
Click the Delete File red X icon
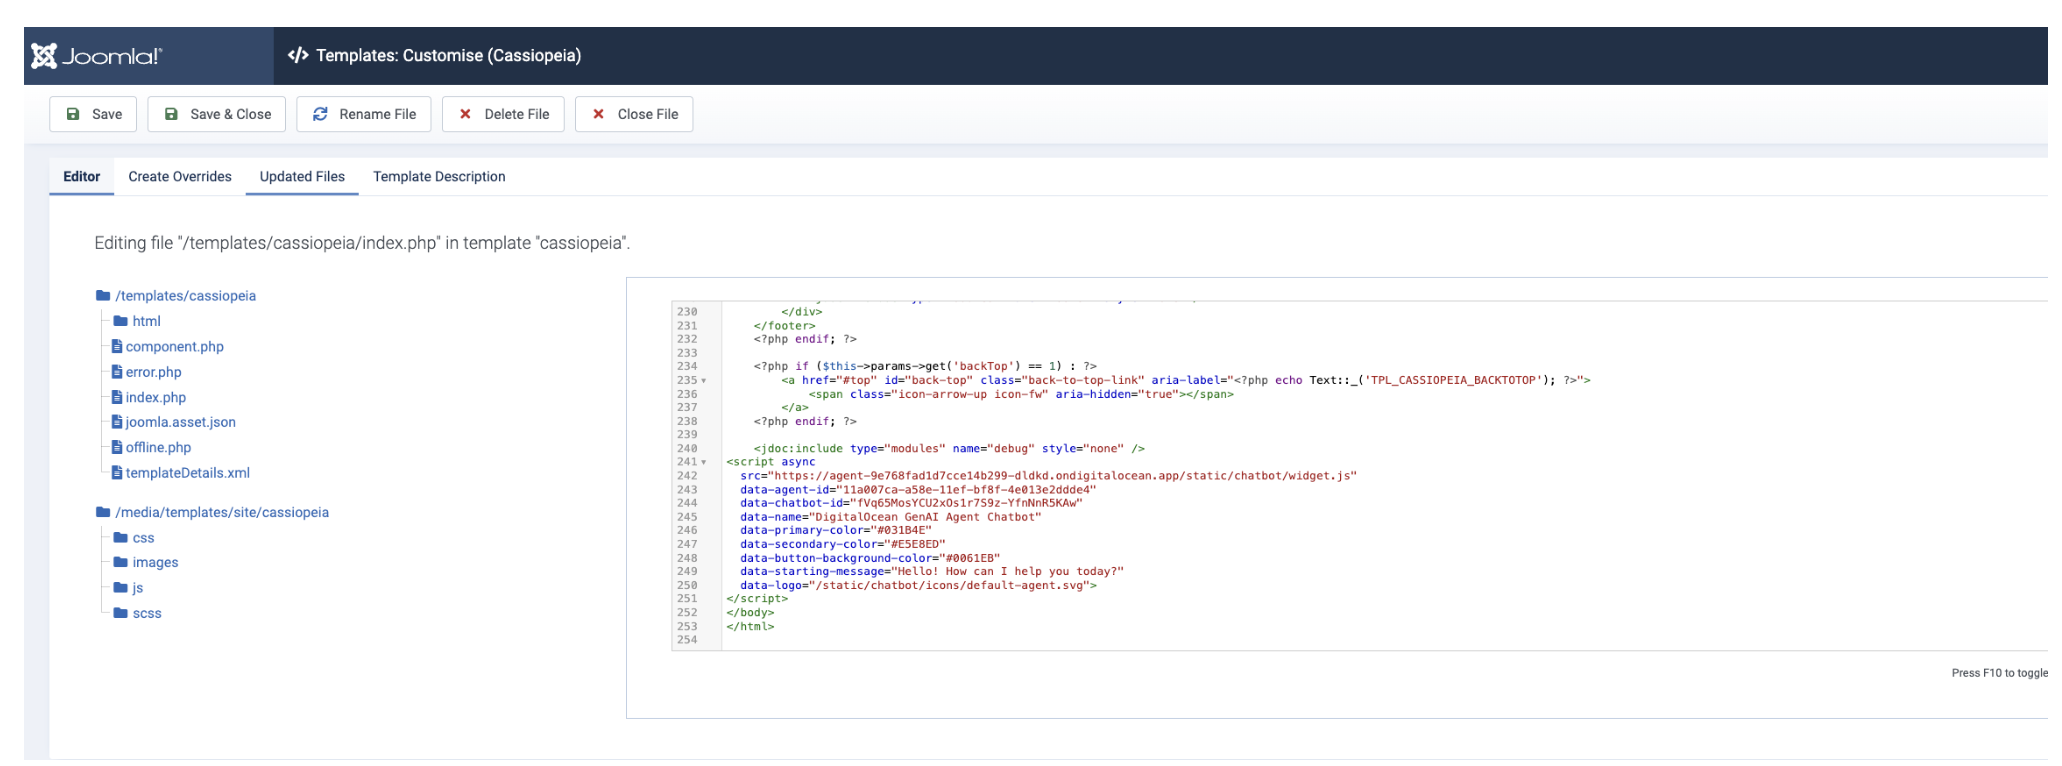point(465,114)
